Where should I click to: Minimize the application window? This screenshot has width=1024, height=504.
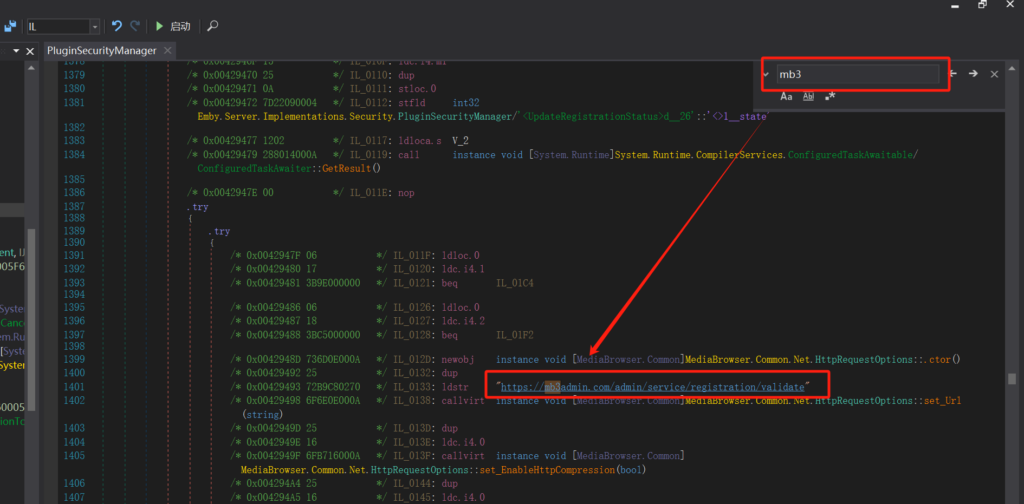(x=954, y=5)
